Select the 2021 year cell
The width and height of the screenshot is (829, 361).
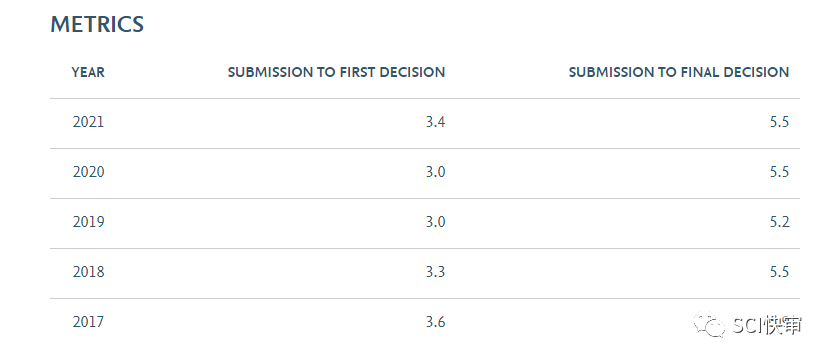(88, 122)
